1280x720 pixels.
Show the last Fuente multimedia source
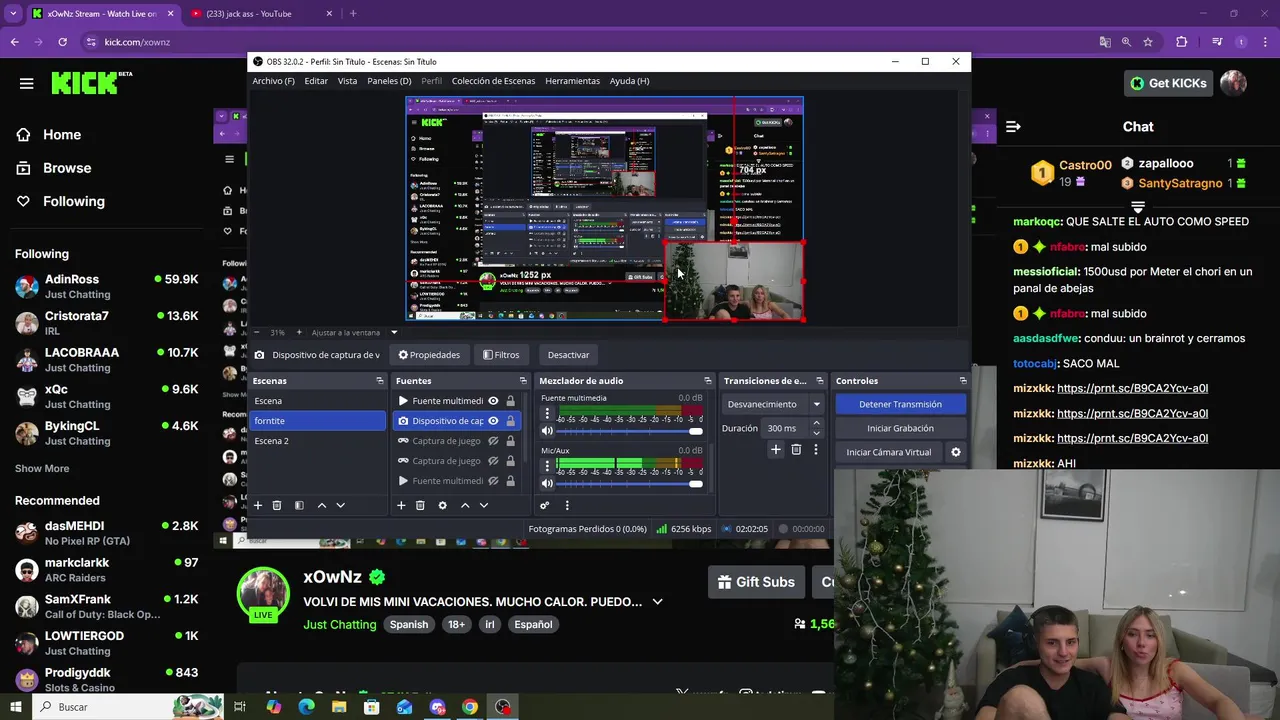coord(493,481)
